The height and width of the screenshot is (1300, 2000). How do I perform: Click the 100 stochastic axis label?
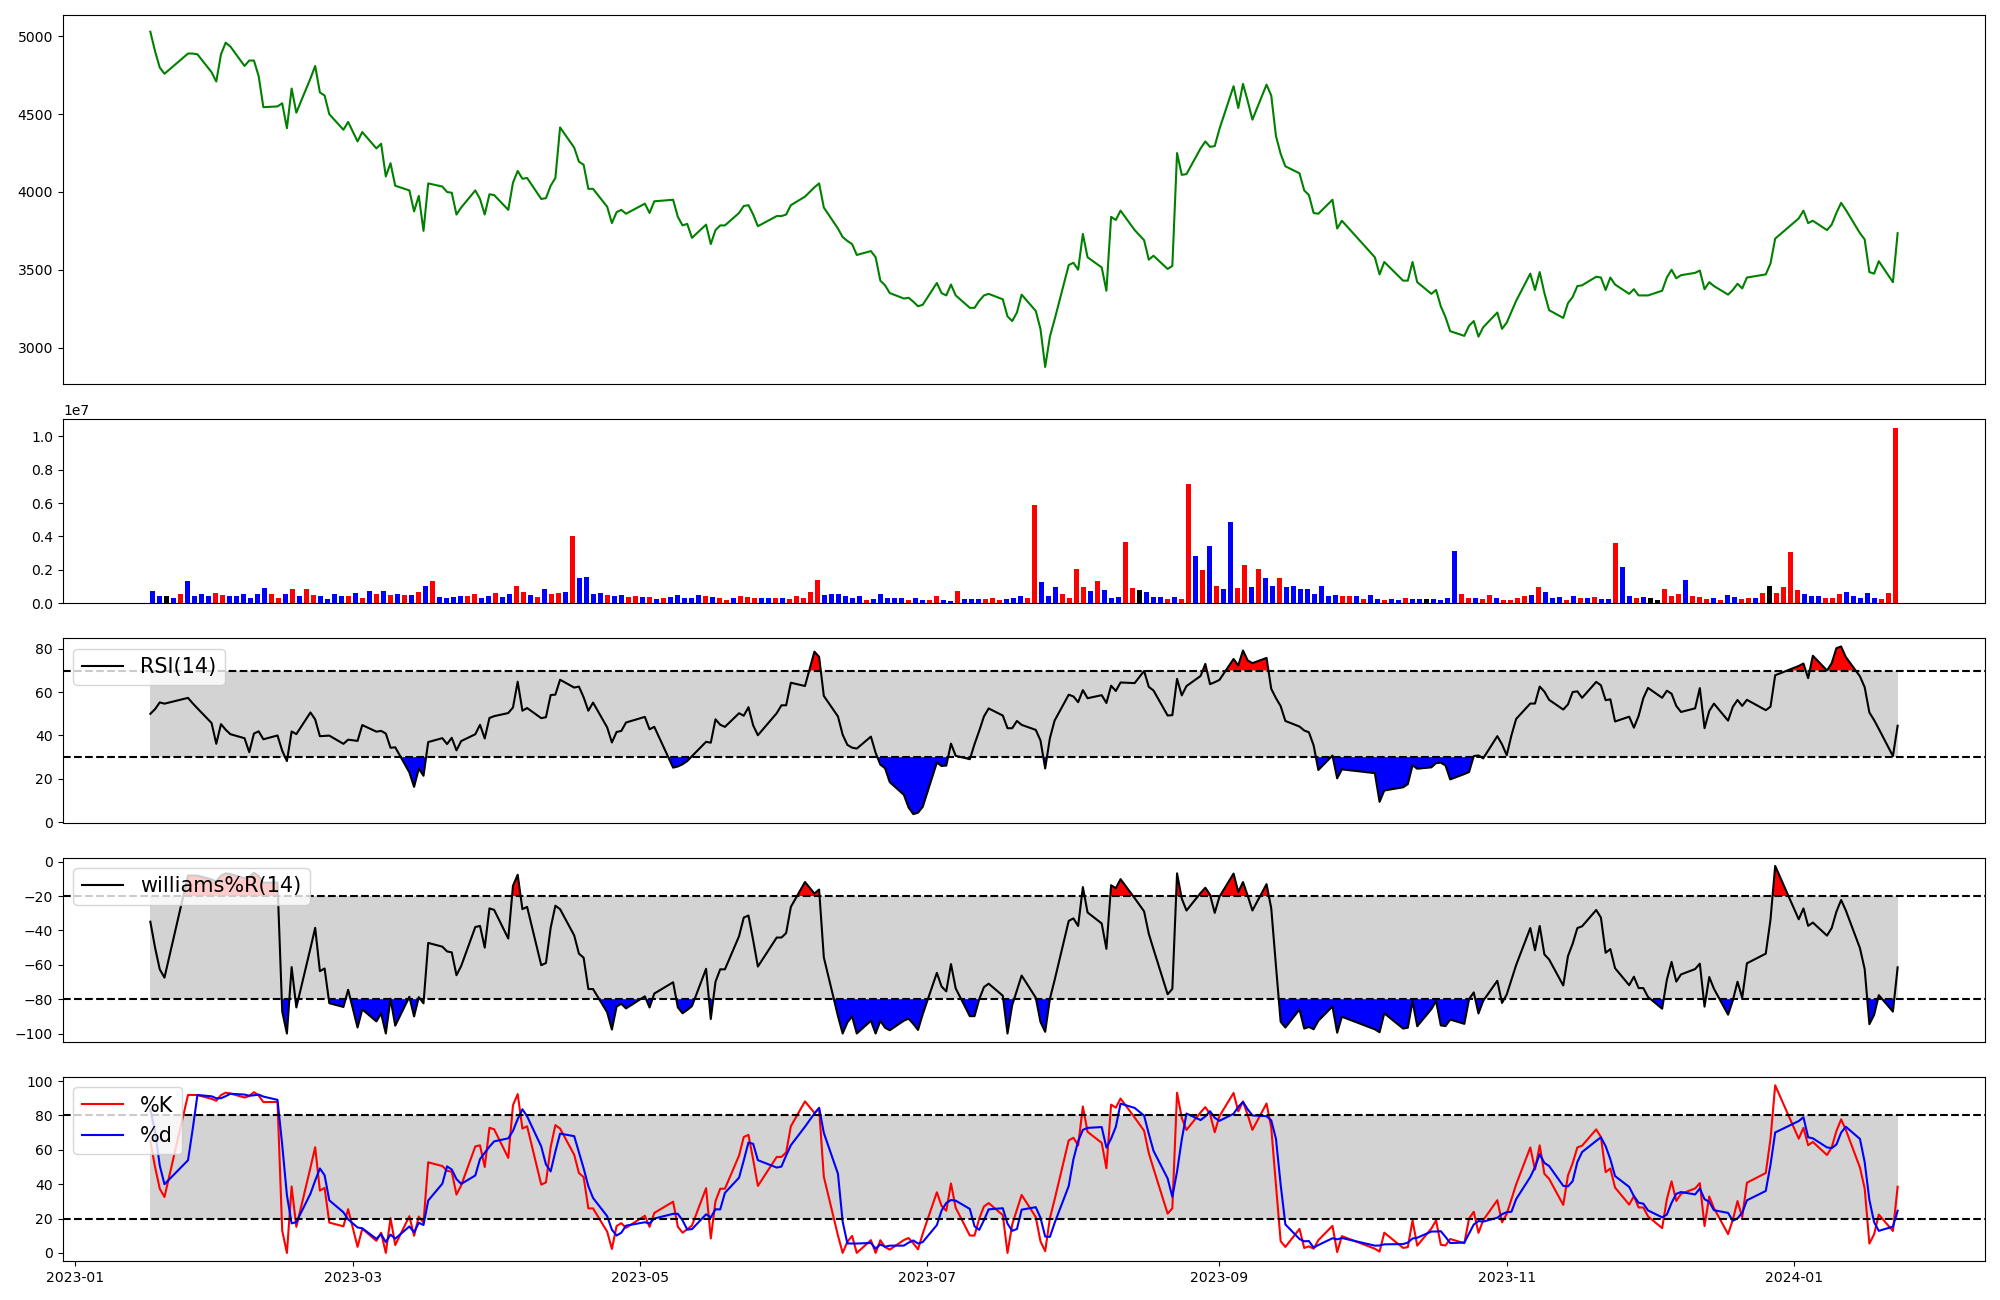(x=40, y=1083)
